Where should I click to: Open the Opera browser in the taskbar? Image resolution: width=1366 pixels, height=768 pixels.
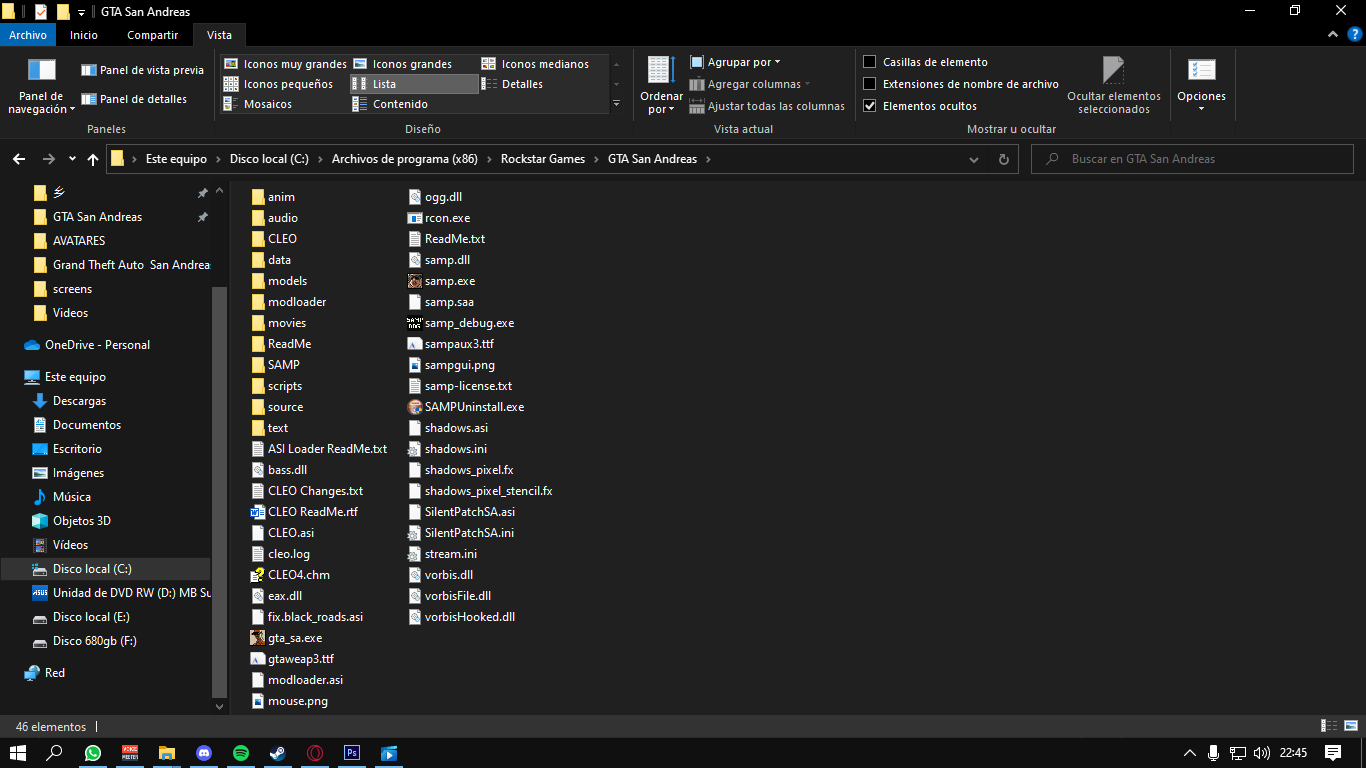tap(315, 753)
